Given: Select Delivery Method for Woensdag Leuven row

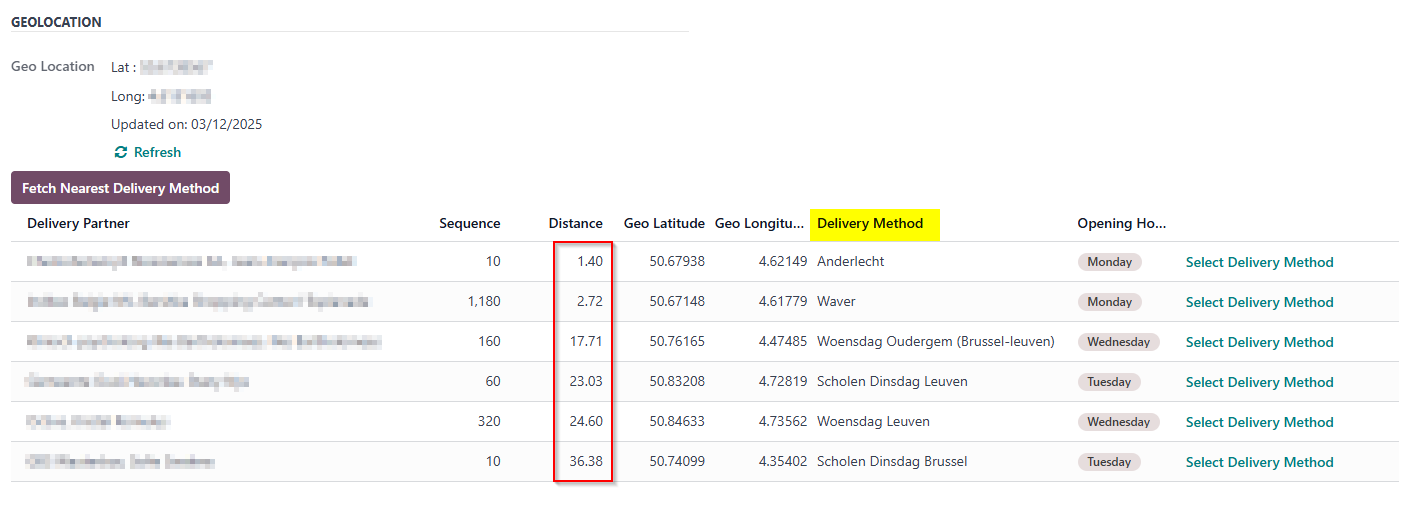Looking at the screenshot, I should (x=1259, y=422).
